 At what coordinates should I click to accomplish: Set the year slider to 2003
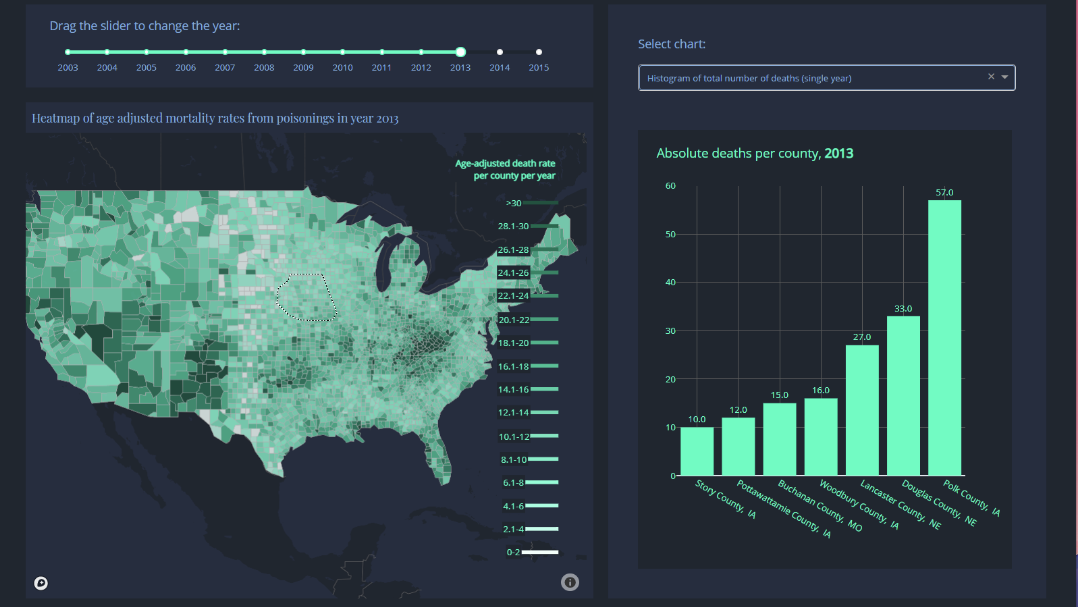(x=68, y=52)
